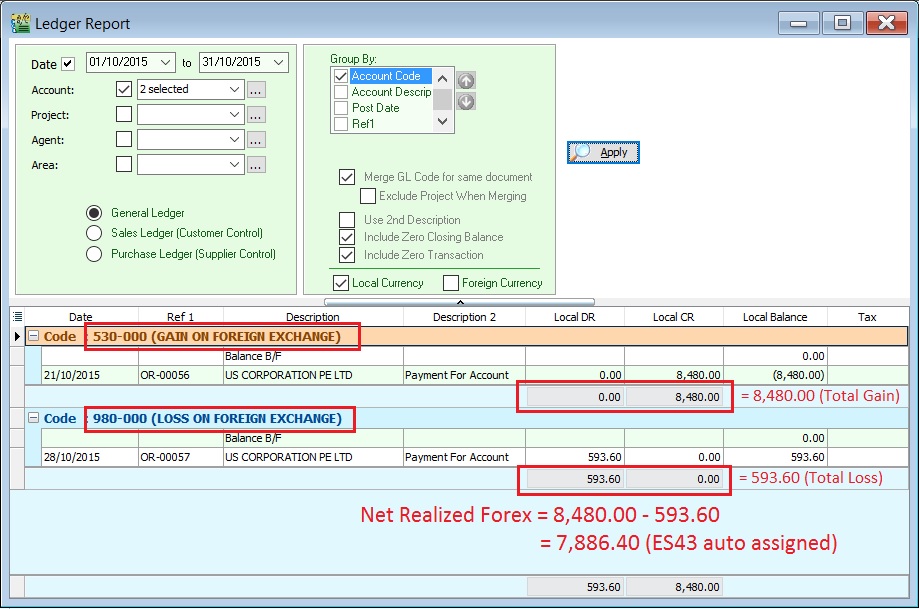The image size is (919, 609).
Task: Enable the Foreign Currency checkbox
Action: (x=448, y=282)
